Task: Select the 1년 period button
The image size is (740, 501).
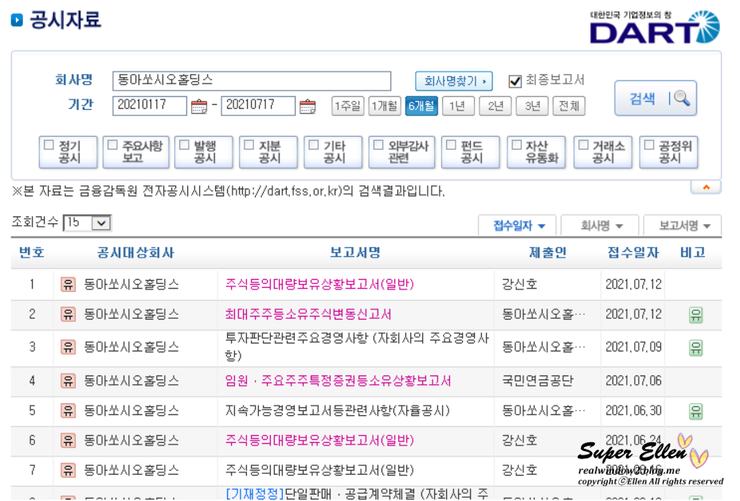Action: point(457,106)
